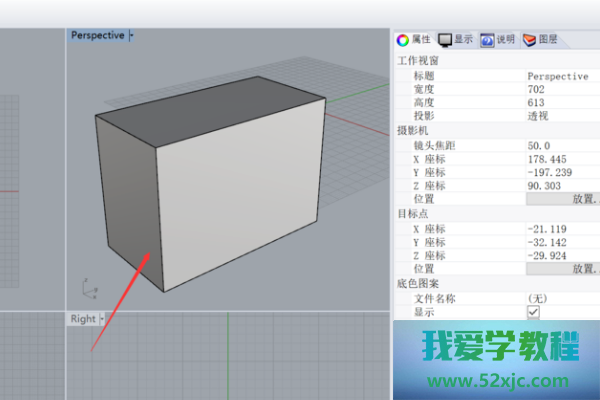Click the 镜头焦距 value field 50.0

click(560, 145)
